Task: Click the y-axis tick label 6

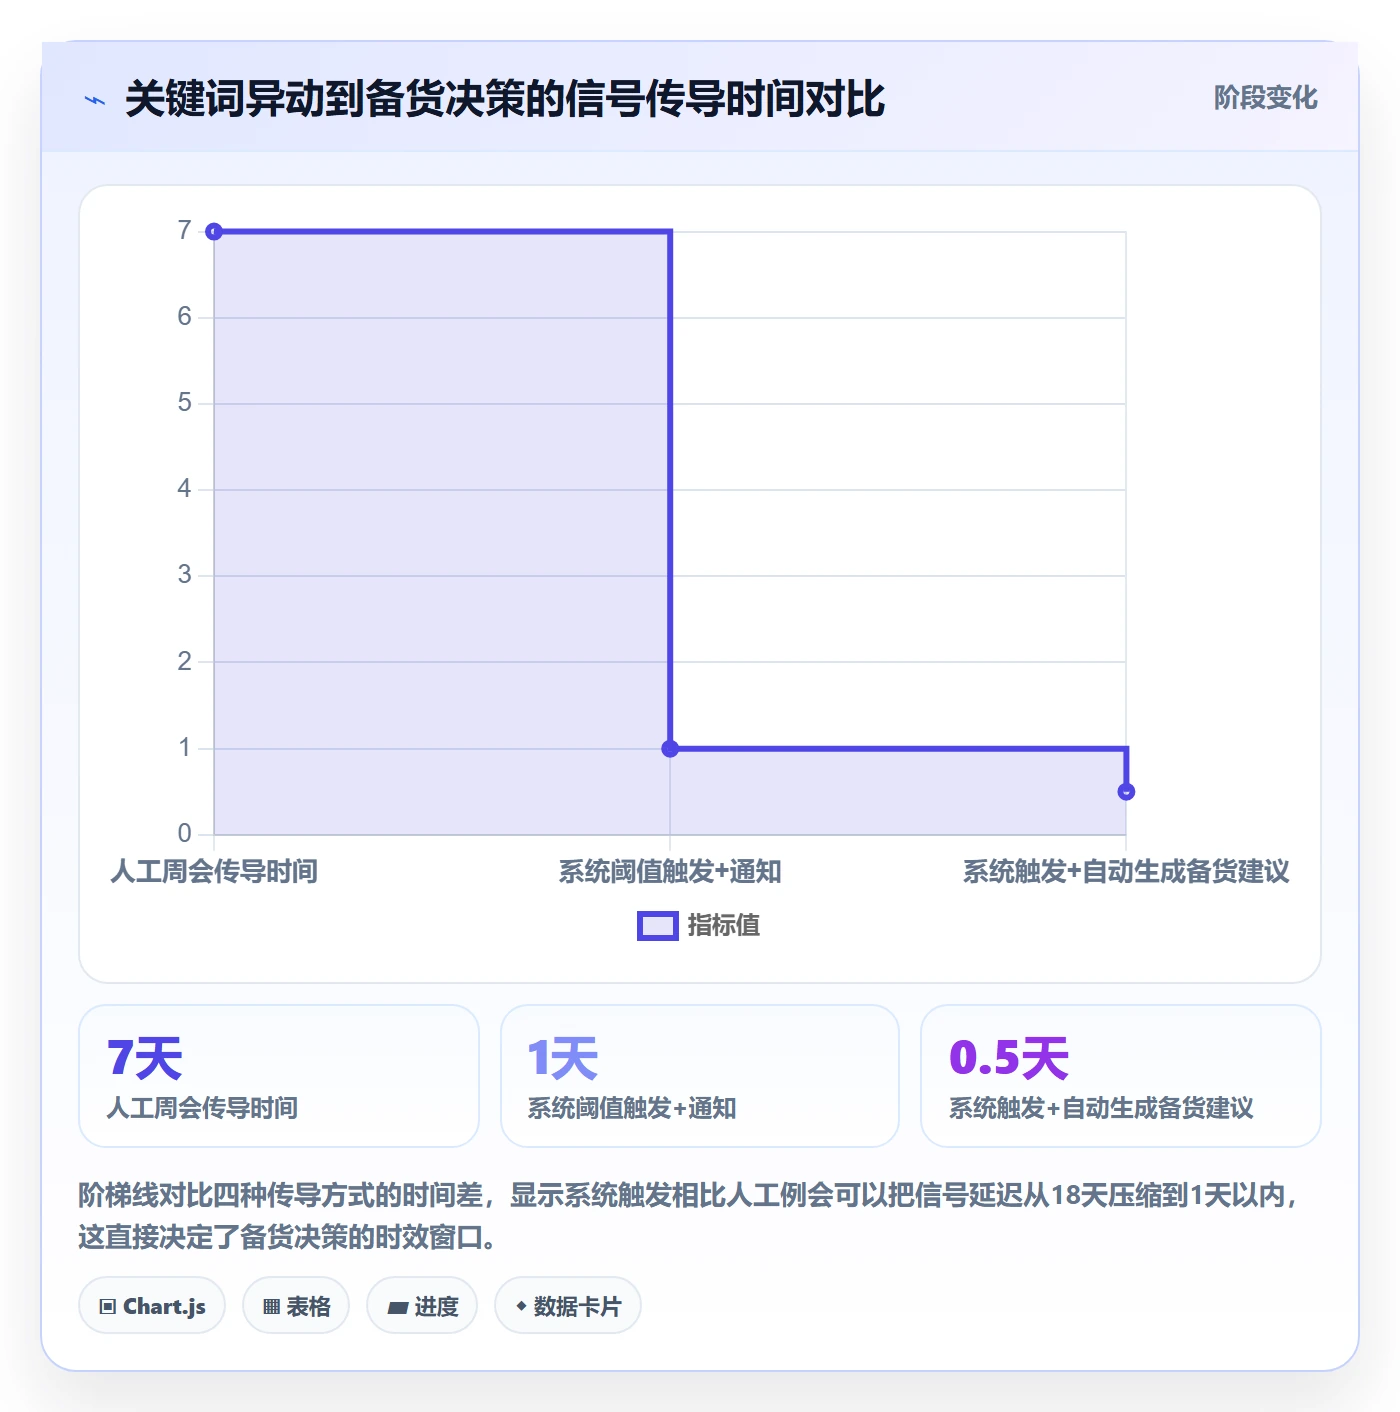Action: tap(184, 317)
